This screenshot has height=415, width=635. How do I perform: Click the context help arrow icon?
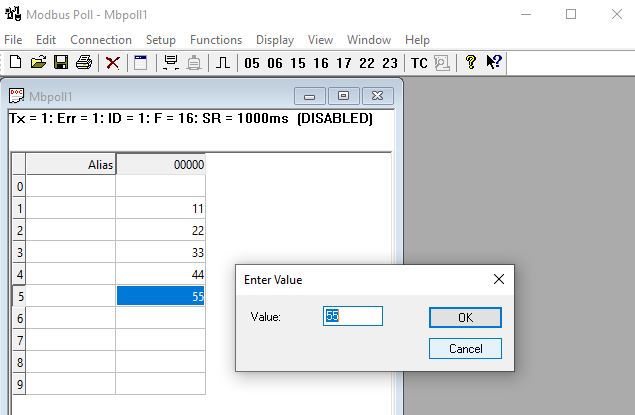tap(494, 62)
